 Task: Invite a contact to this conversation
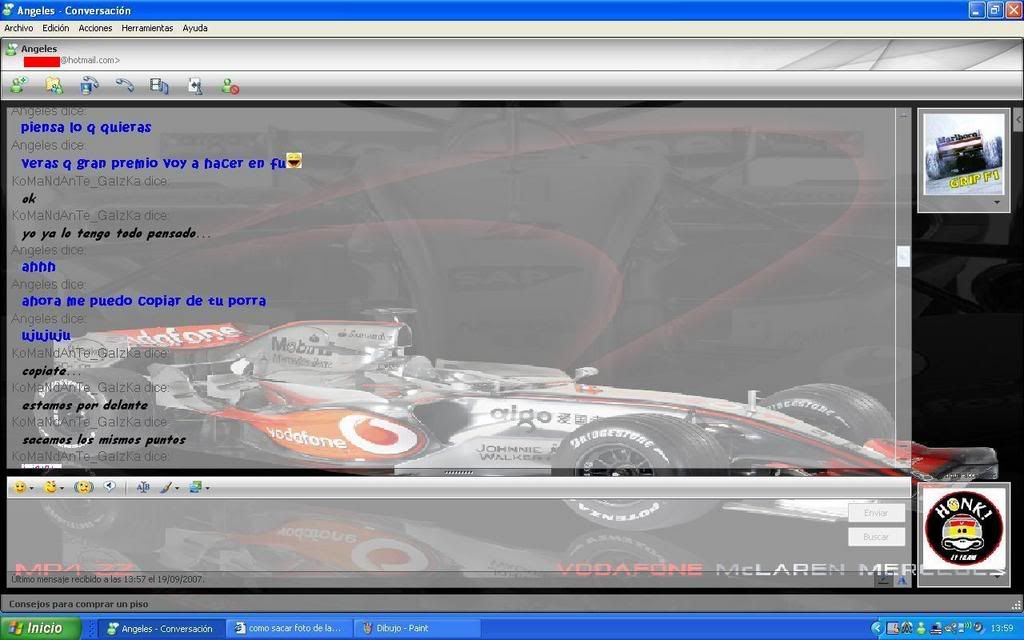(18, 86)
